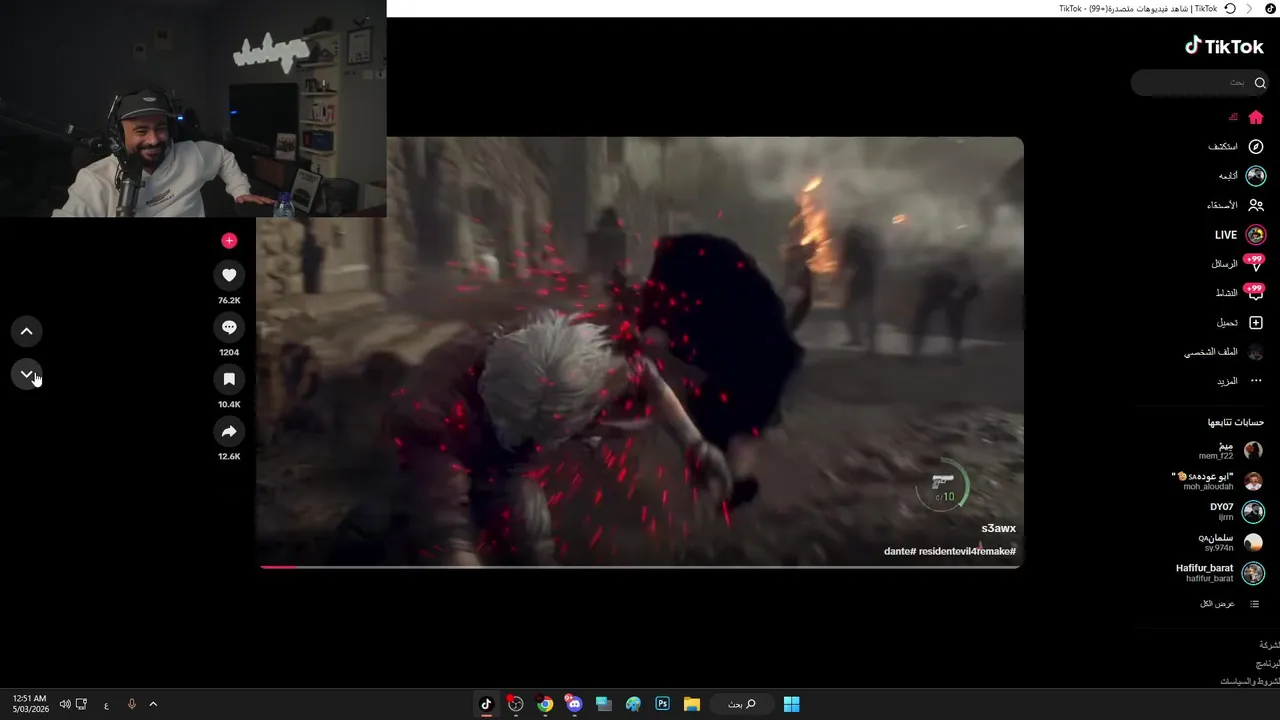Screen dimensions: 1280x720
Task: Open the LIVE avatar icon in sidebar
Action: [1256, 235]
